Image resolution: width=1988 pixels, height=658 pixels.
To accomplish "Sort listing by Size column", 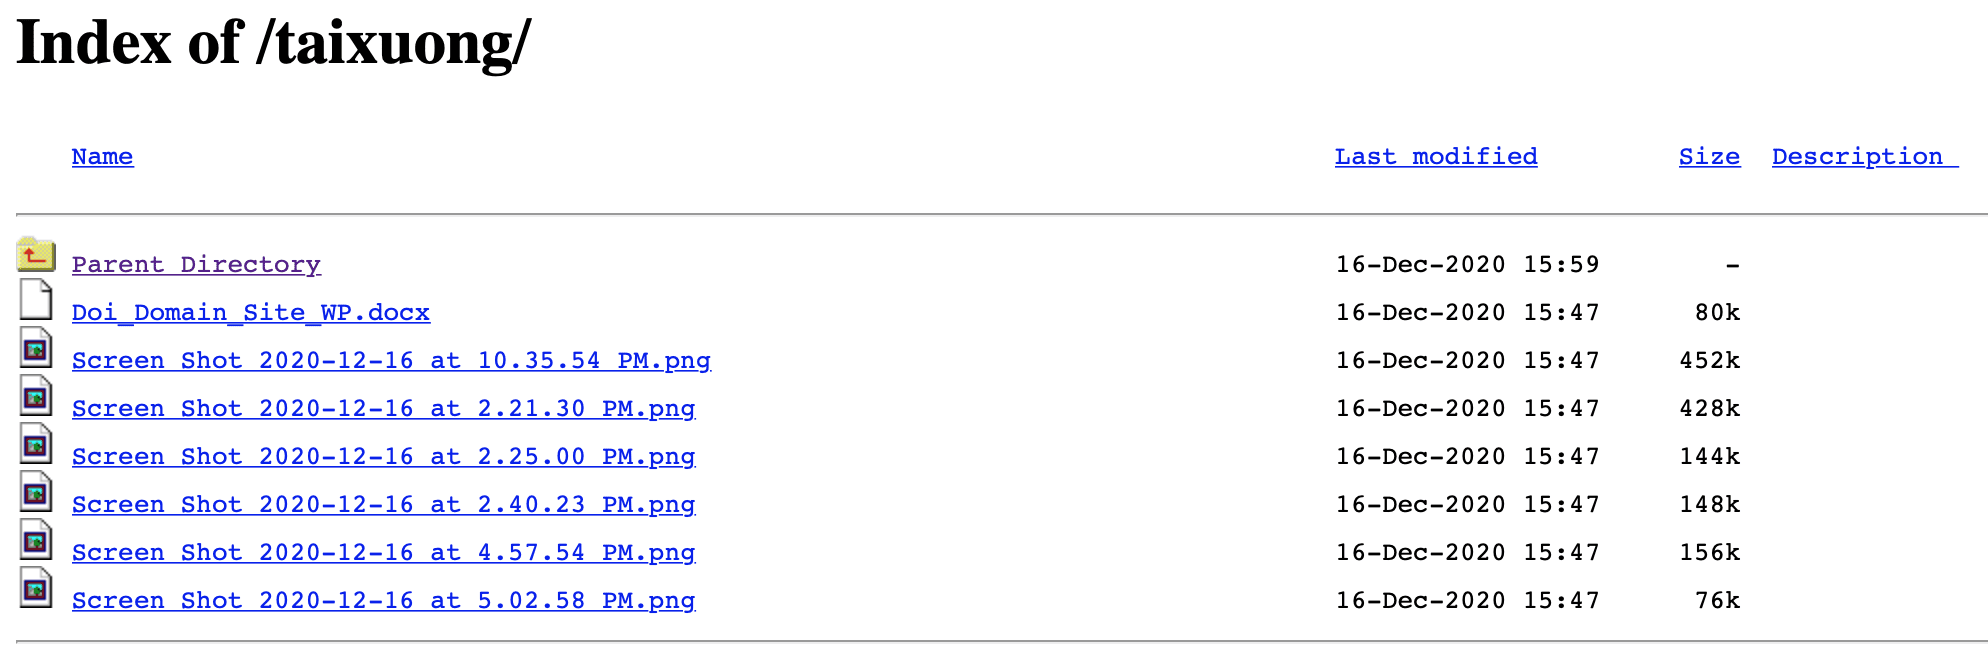I will [x=1708, y=156].
